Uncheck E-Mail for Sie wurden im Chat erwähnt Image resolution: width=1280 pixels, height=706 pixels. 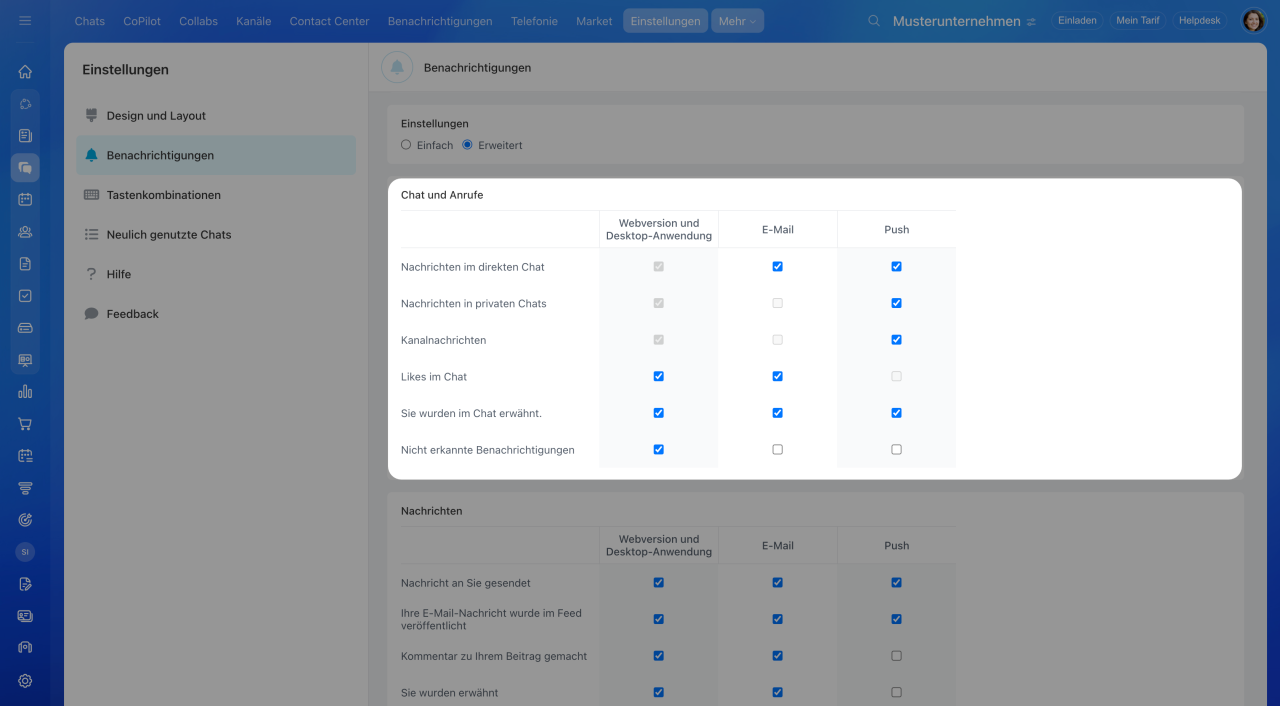[777, 413]
